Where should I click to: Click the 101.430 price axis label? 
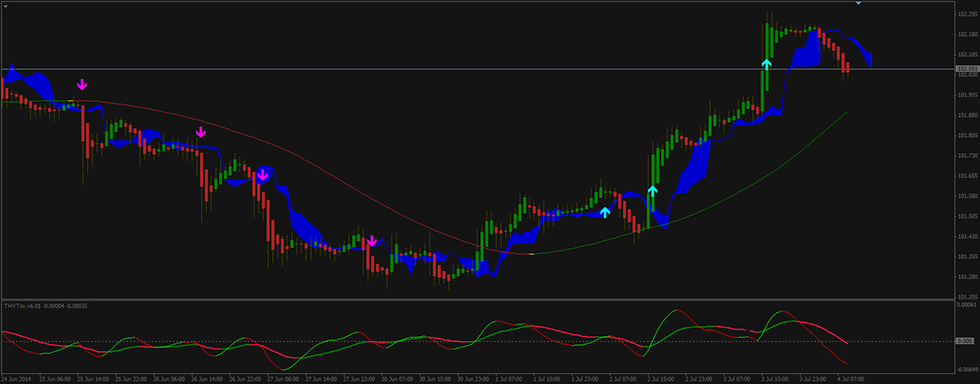pyautogui.click(x=967, y=236)
